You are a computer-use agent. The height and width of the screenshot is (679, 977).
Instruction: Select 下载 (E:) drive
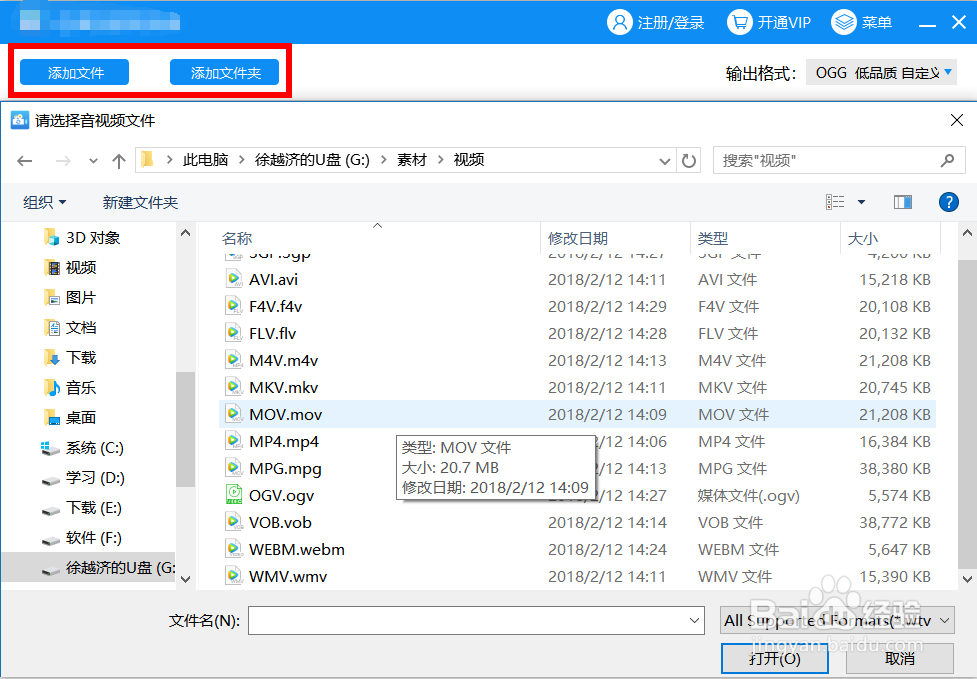click(82, 508)
